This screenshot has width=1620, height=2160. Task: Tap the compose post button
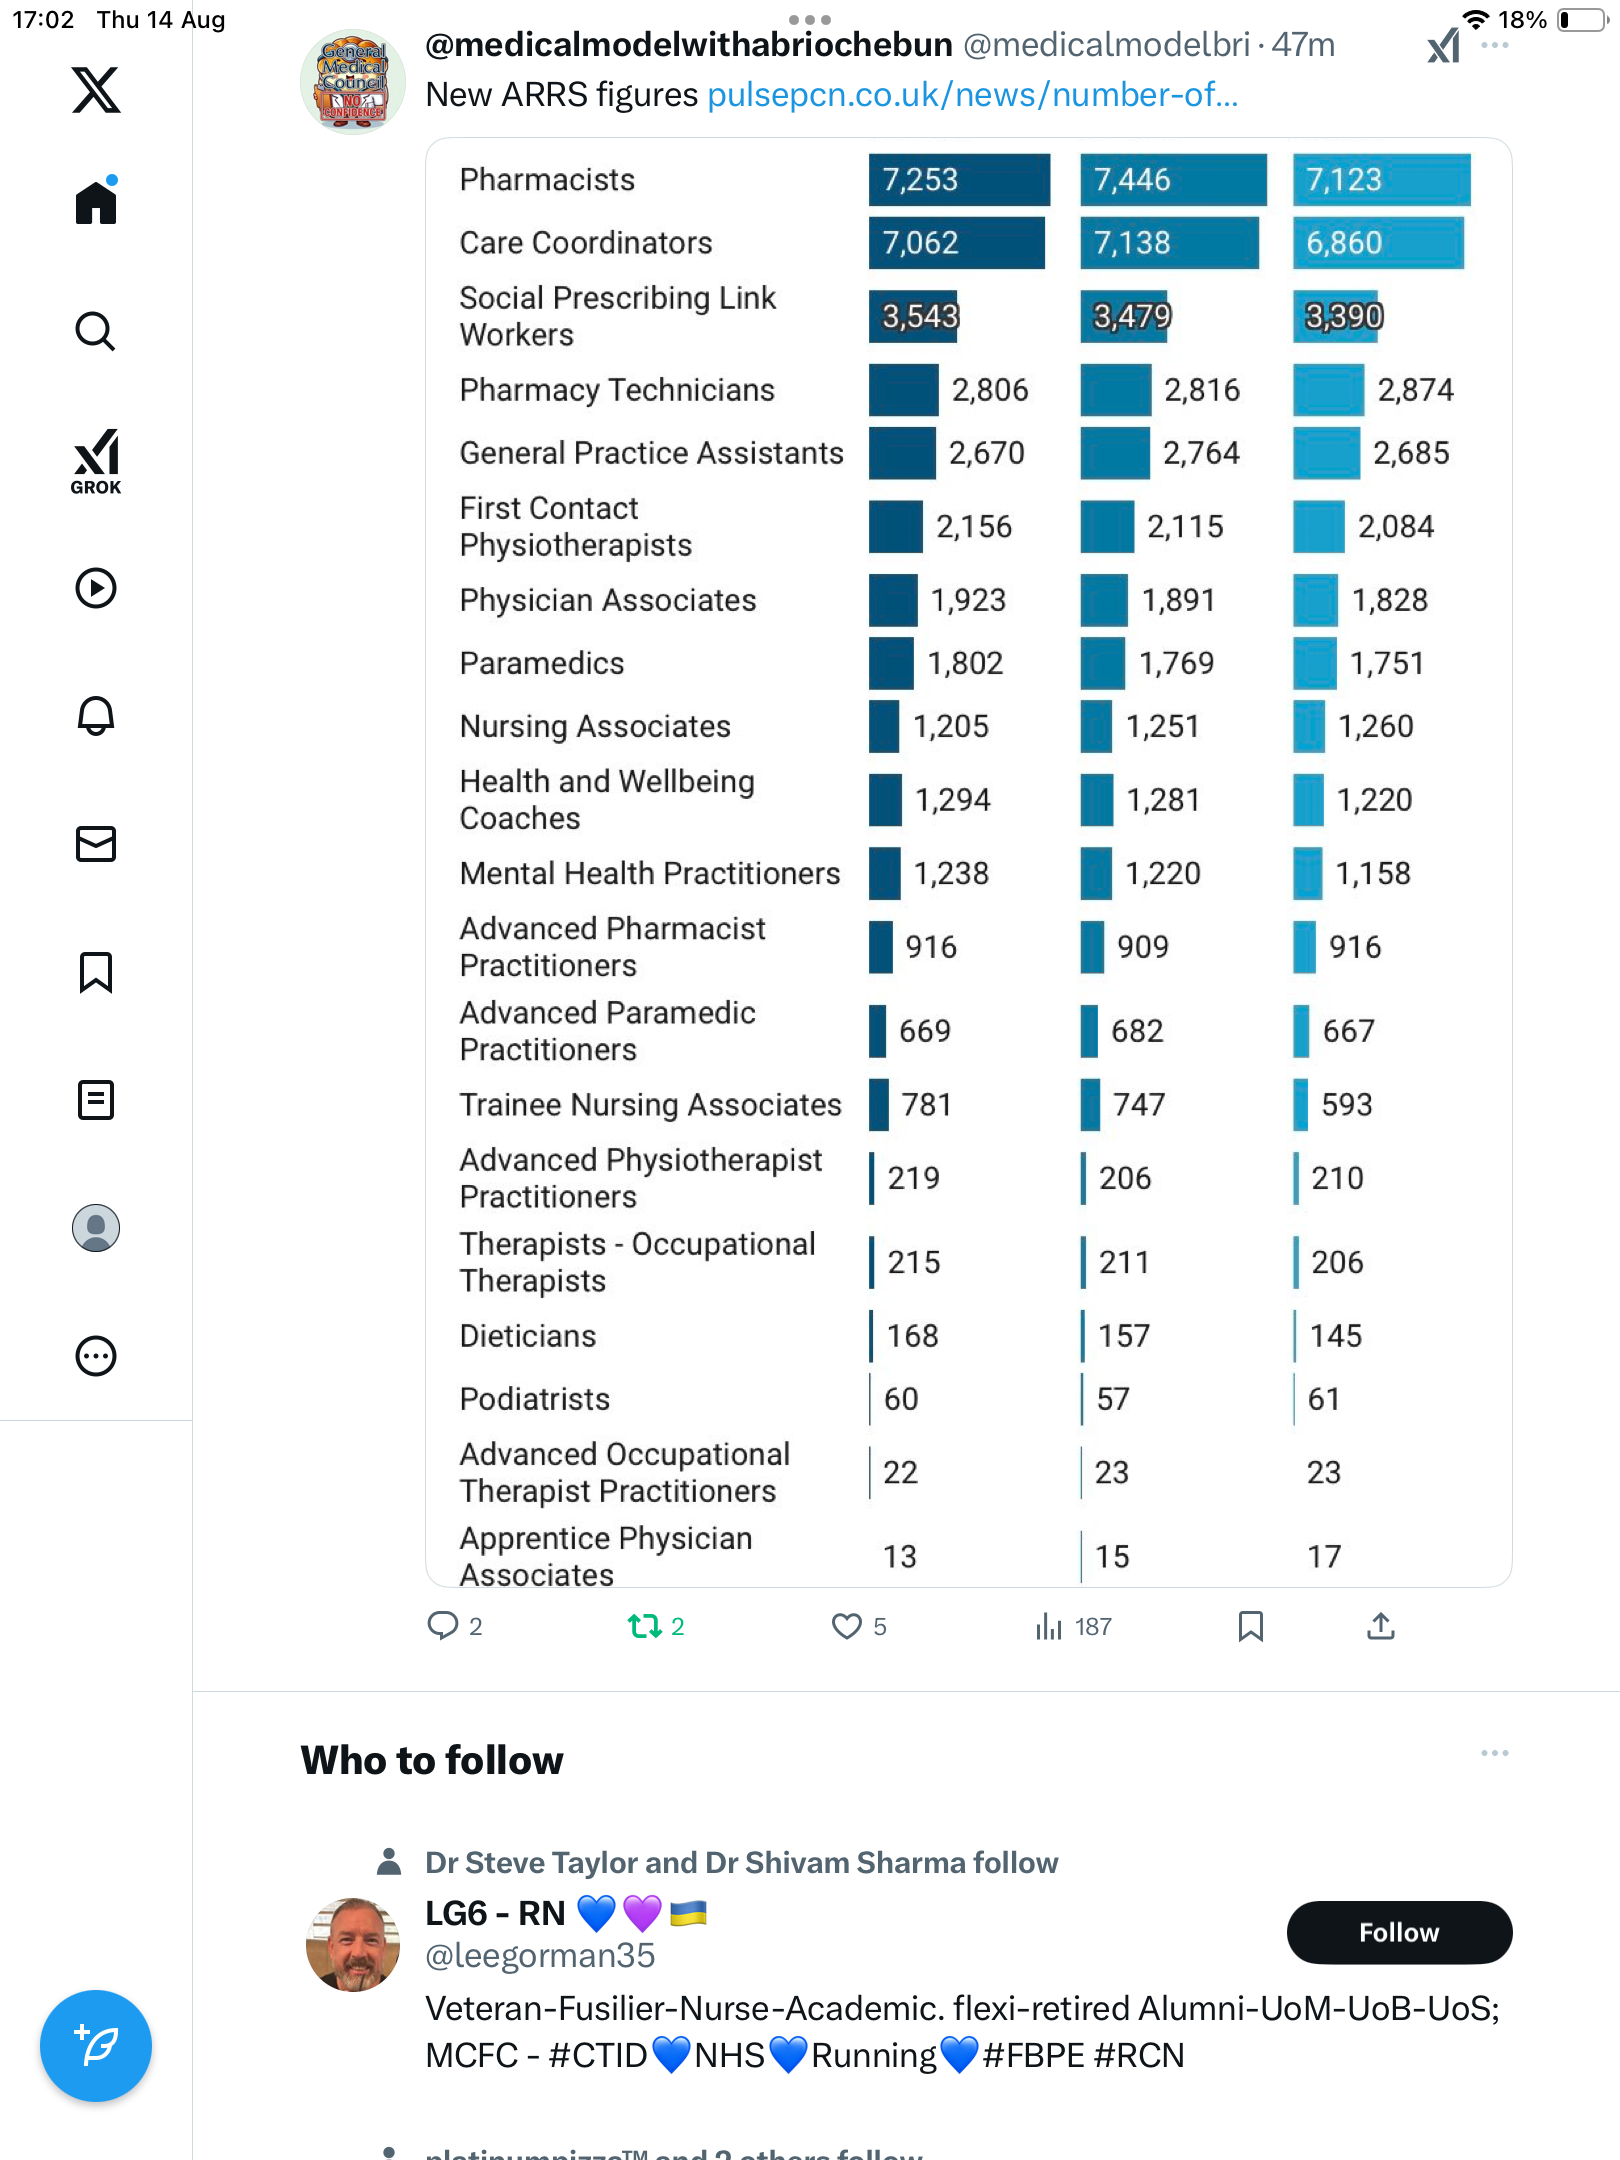96,2046
